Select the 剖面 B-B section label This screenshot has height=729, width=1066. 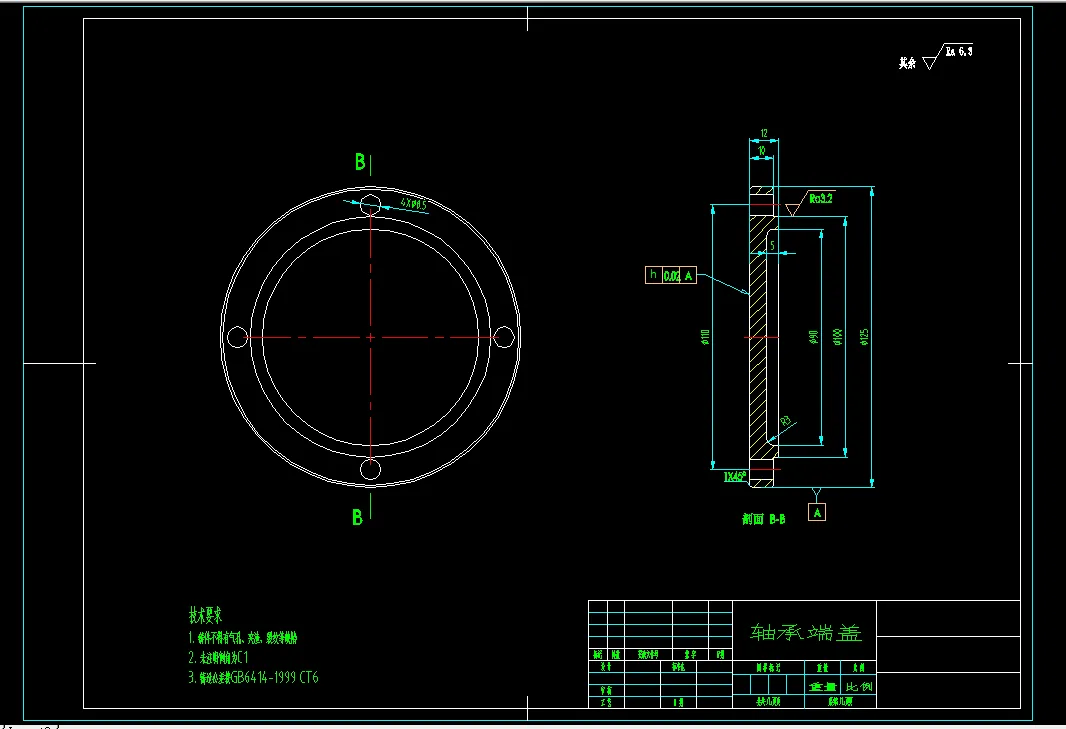point(763,519)
